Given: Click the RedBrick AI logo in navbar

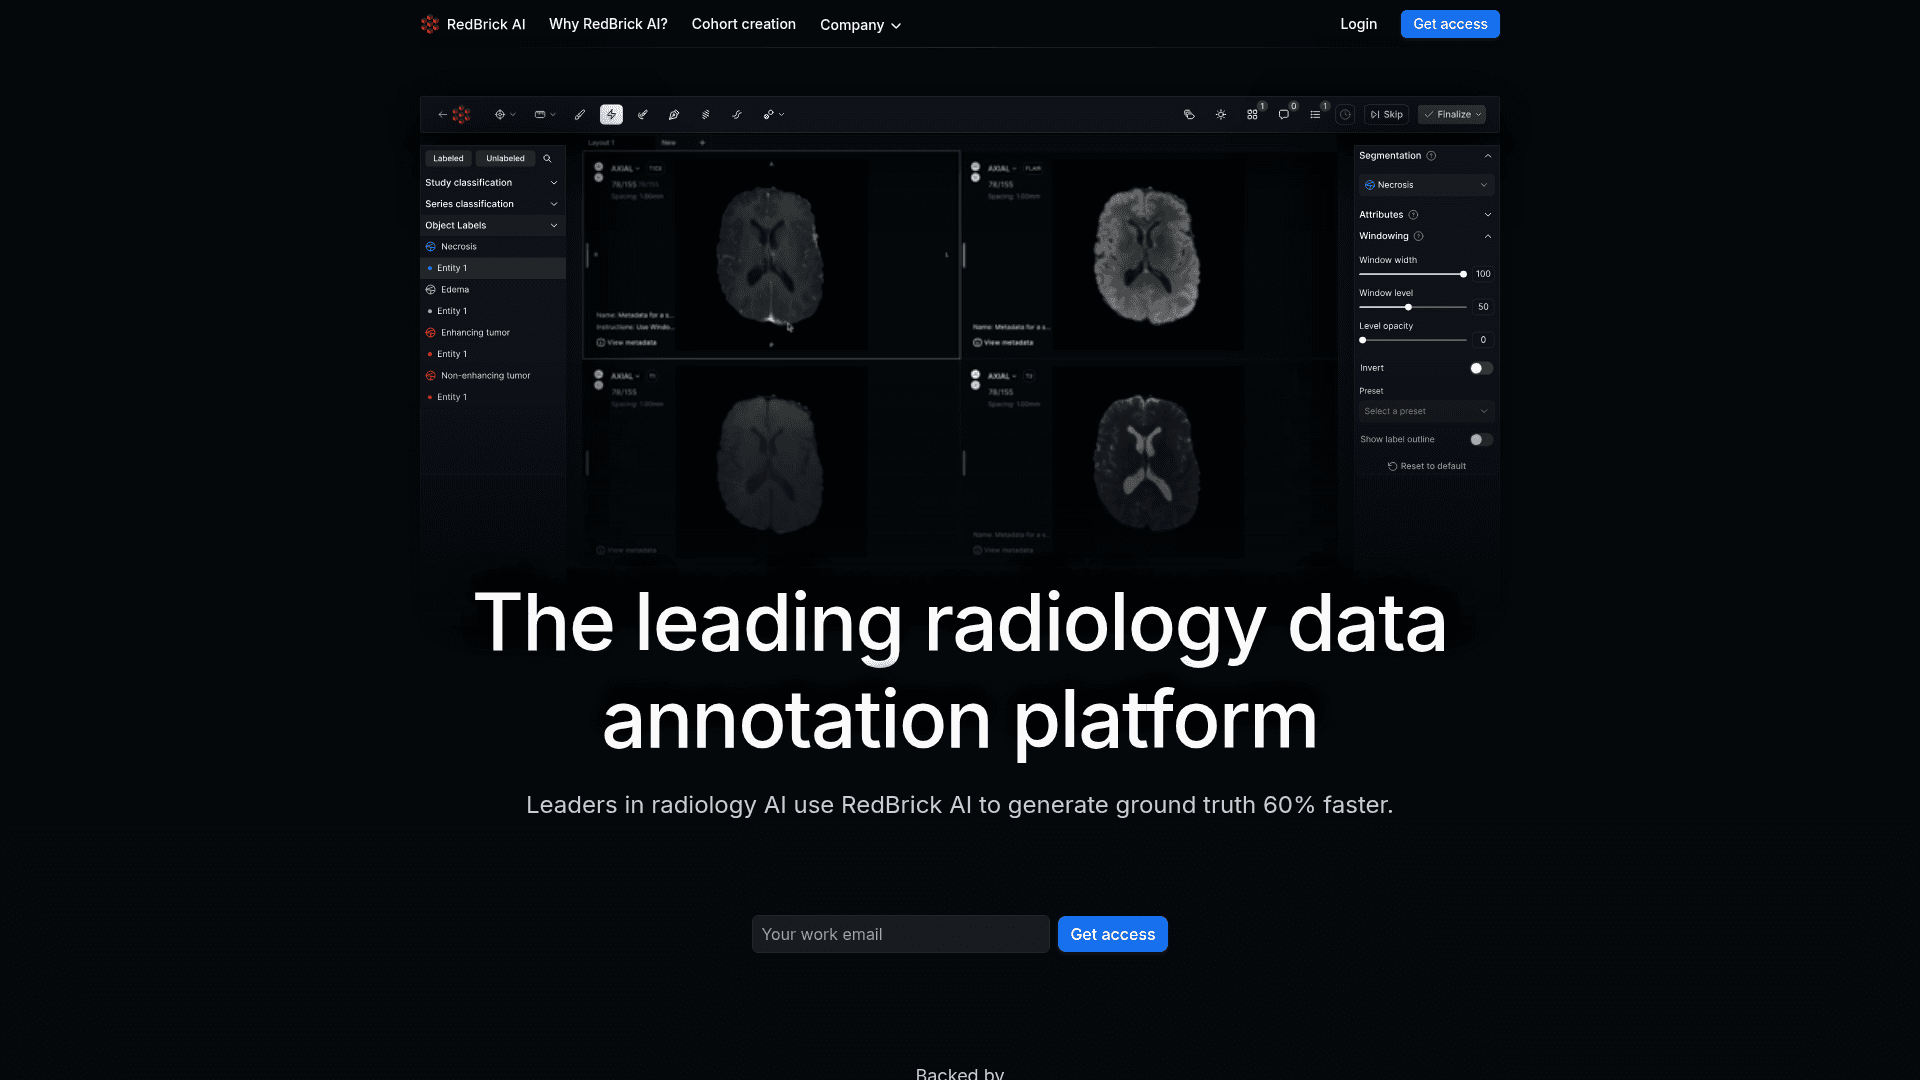Looking at the screenshot, I should tap(430, 24).
